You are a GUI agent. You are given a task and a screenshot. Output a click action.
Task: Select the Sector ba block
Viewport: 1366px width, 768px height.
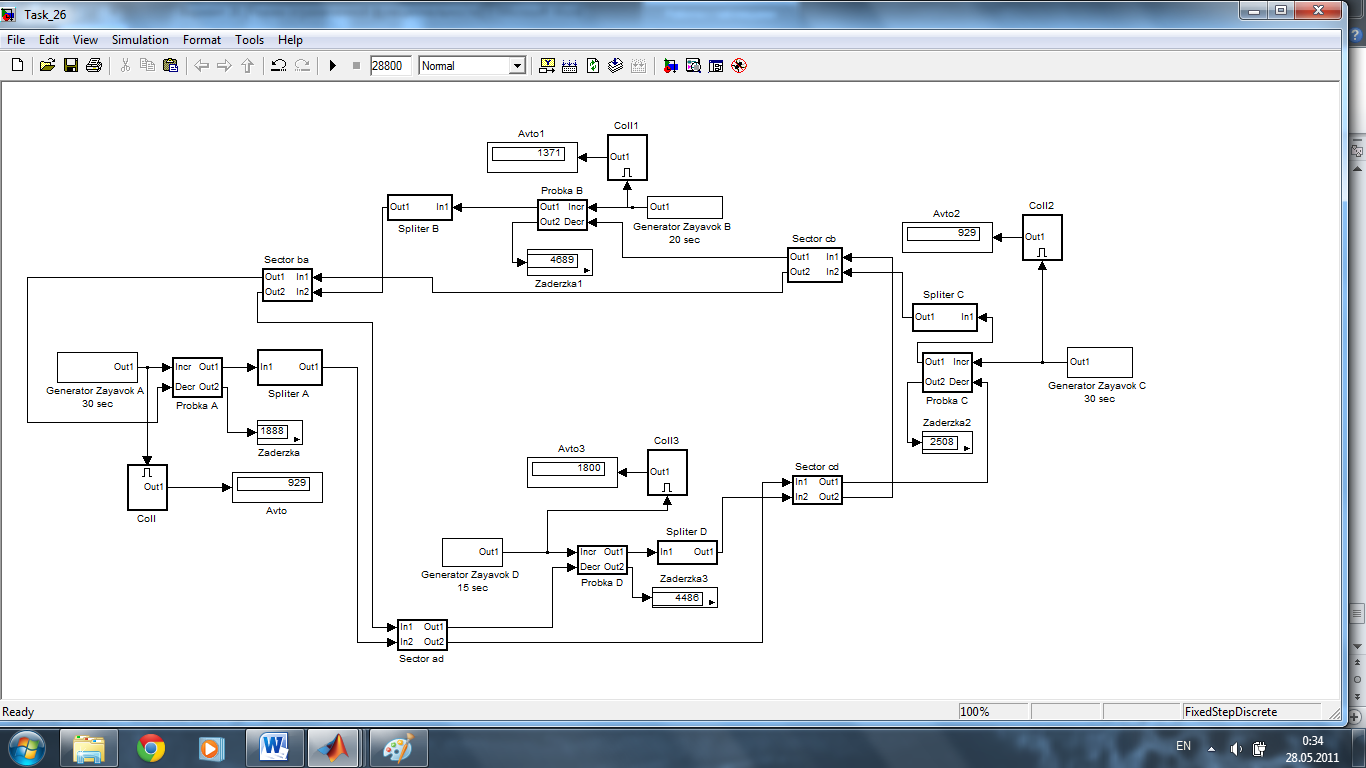point(287,284)
